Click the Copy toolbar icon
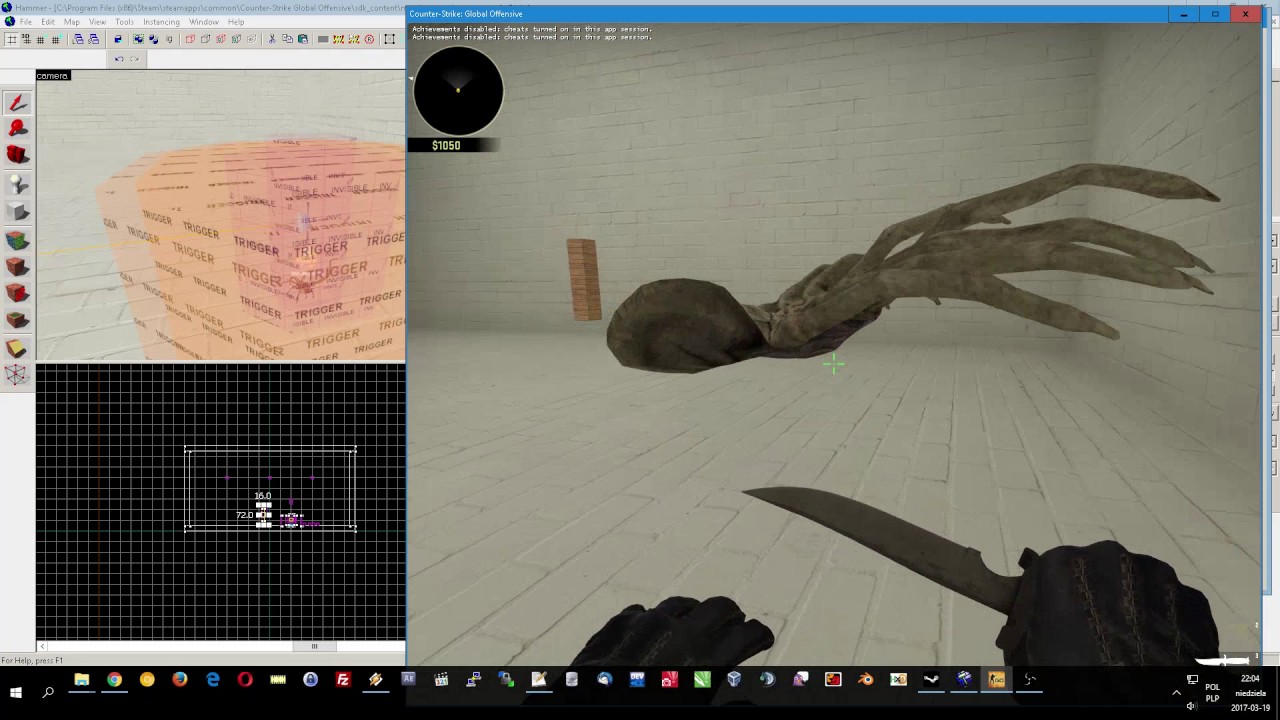This screenshot has height=720, width=1280. click(x=287, y=39)
